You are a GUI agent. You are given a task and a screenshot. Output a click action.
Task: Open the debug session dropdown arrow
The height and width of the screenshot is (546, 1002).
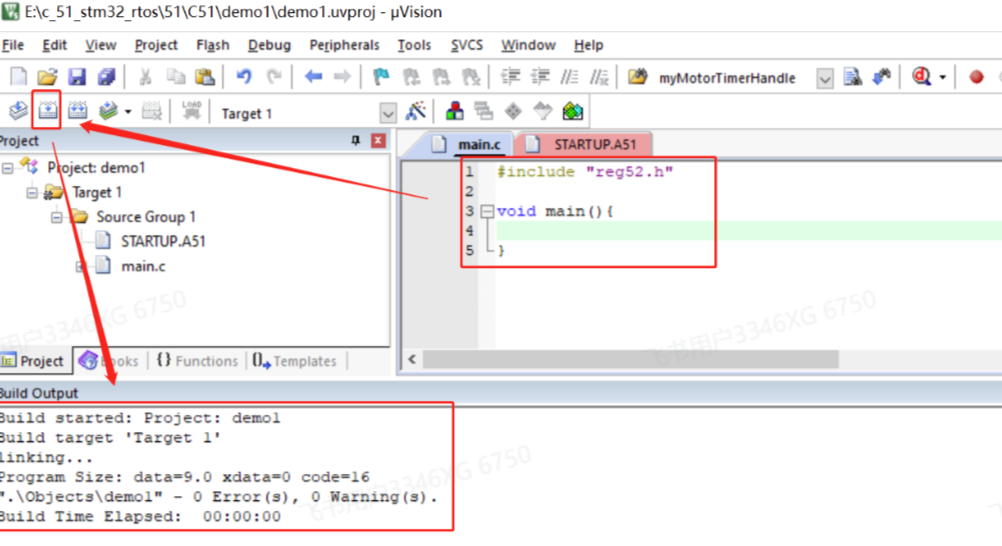(943, 77)
